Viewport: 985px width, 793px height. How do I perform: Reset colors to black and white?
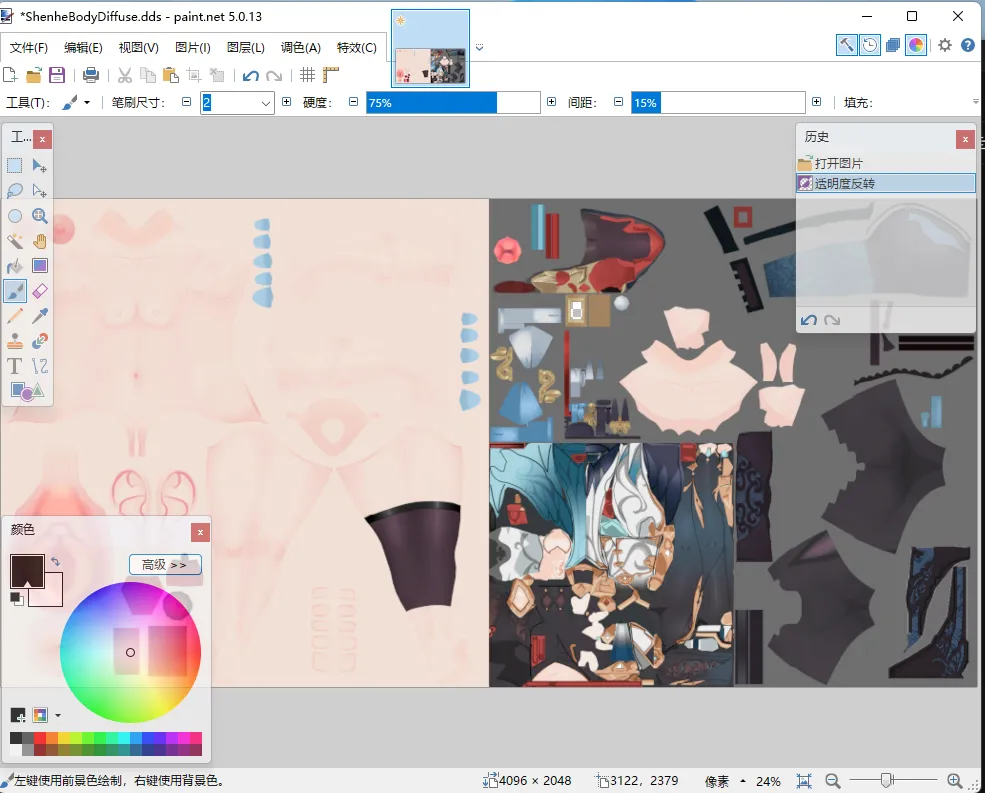pyautogui.click(x=17, y=599)
